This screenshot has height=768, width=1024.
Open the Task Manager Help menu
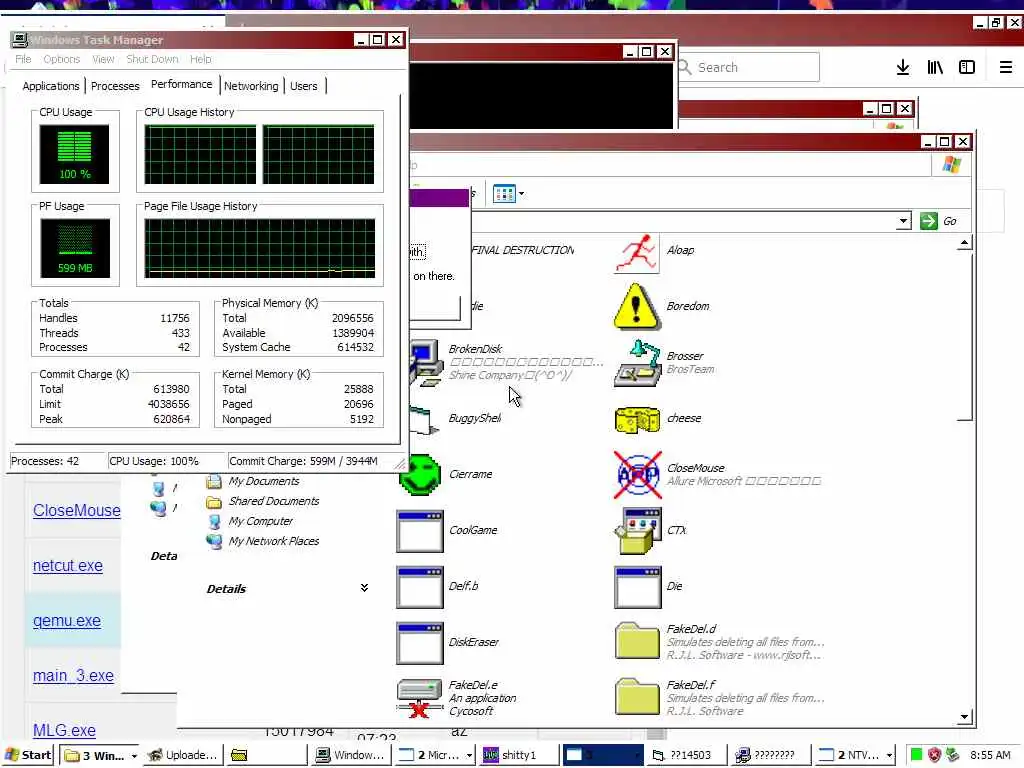tap(200, 59)
